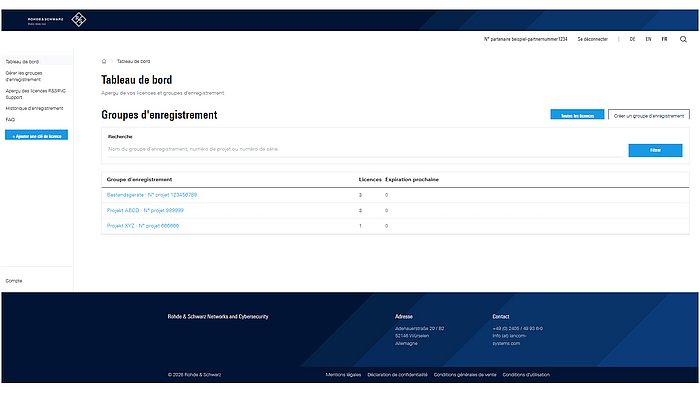Open Conditions générales de vente link
The width and height of the screenshot is (700, 393).
pos(465,375)
